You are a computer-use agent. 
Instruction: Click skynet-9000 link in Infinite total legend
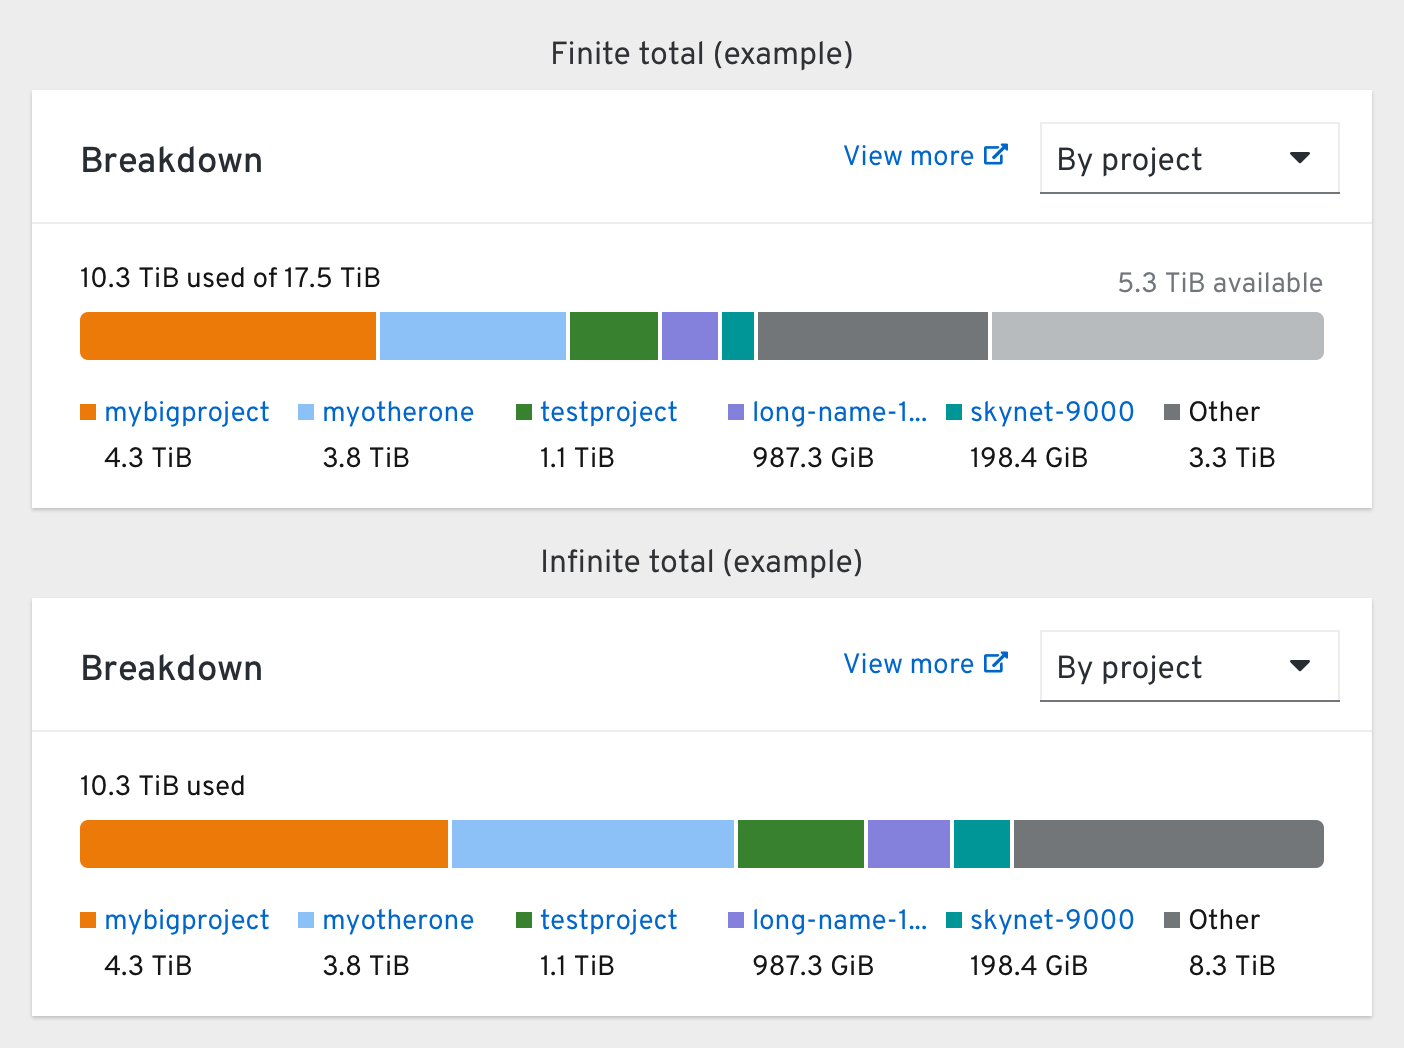(x=1052, y=920)
